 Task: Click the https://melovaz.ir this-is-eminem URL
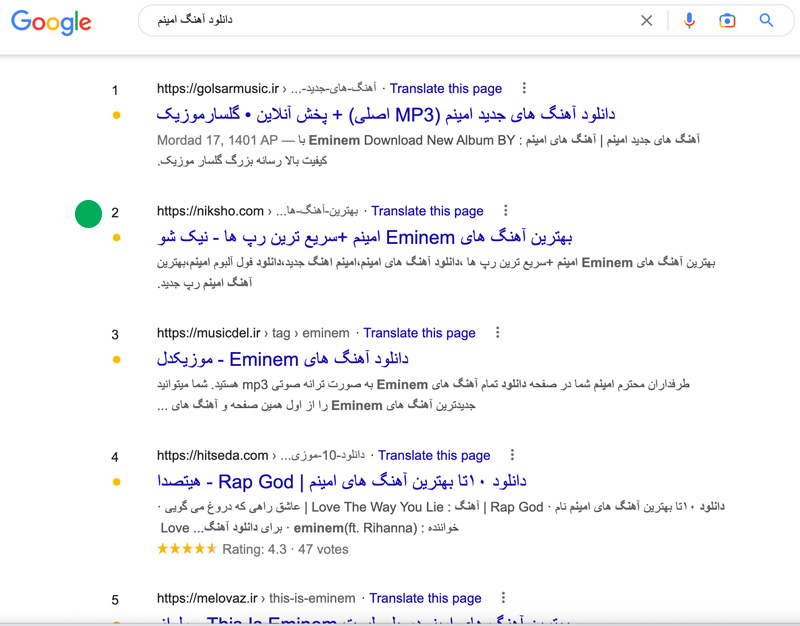[x=256, y=598]
